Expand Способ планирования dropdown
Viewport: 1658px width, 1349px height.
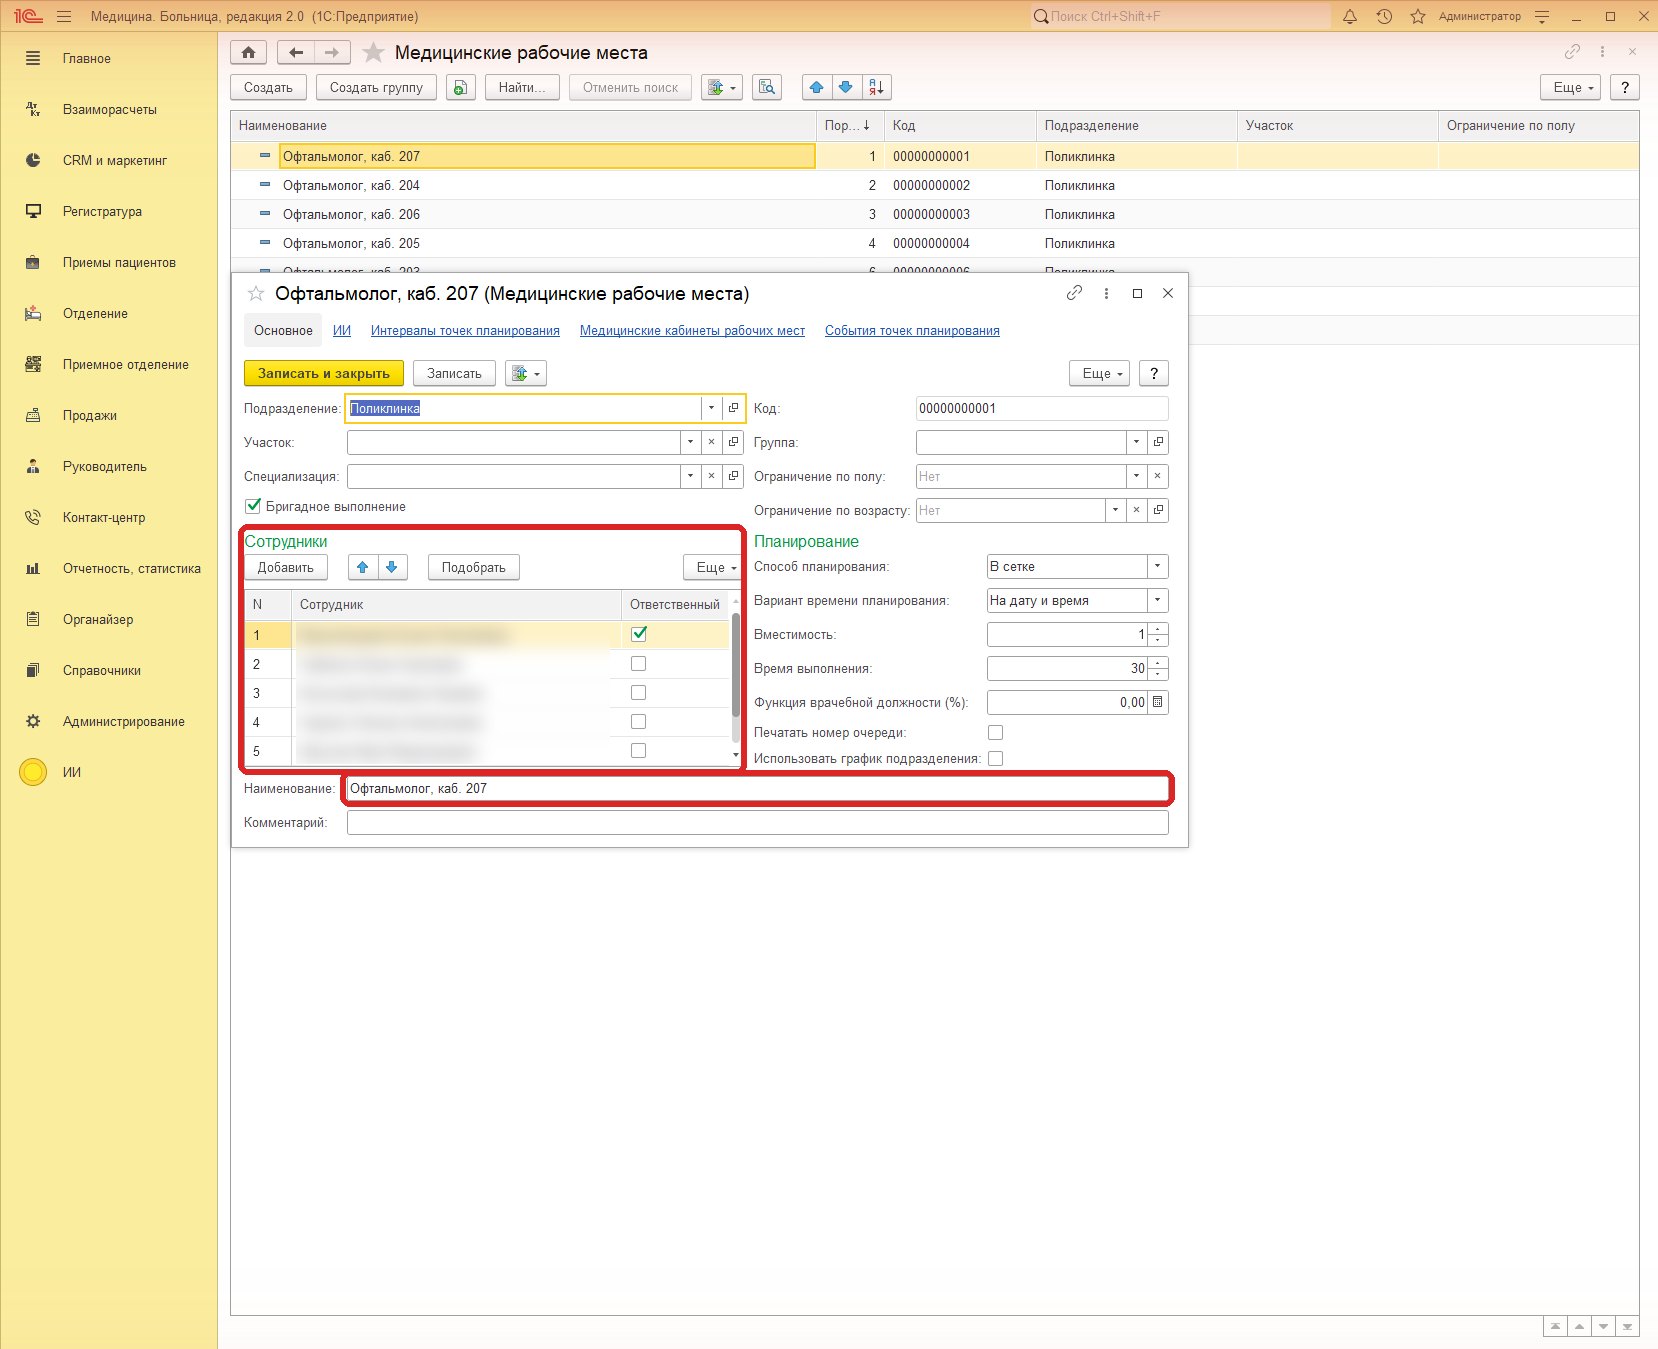1157,567
